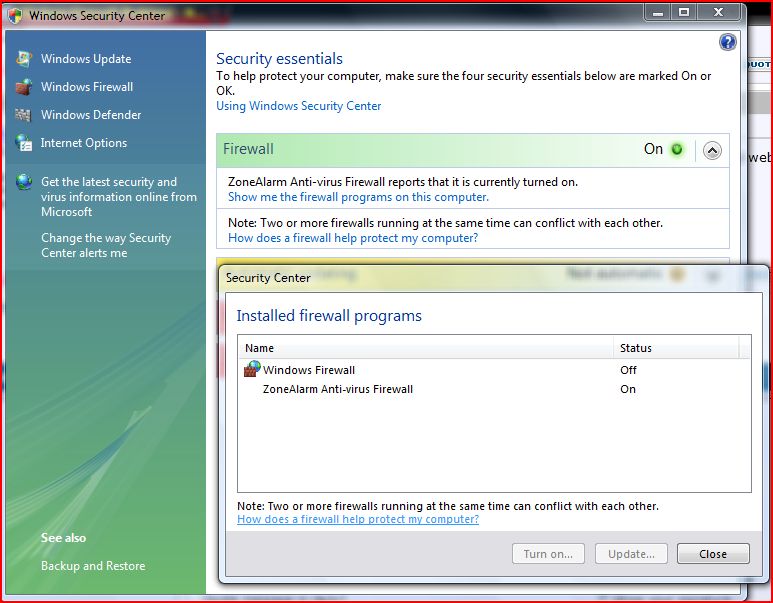Open Windows Update from sidebar icon
This screenshot has height=603, width=773.
pyautogui.click(x=23, y=59)
